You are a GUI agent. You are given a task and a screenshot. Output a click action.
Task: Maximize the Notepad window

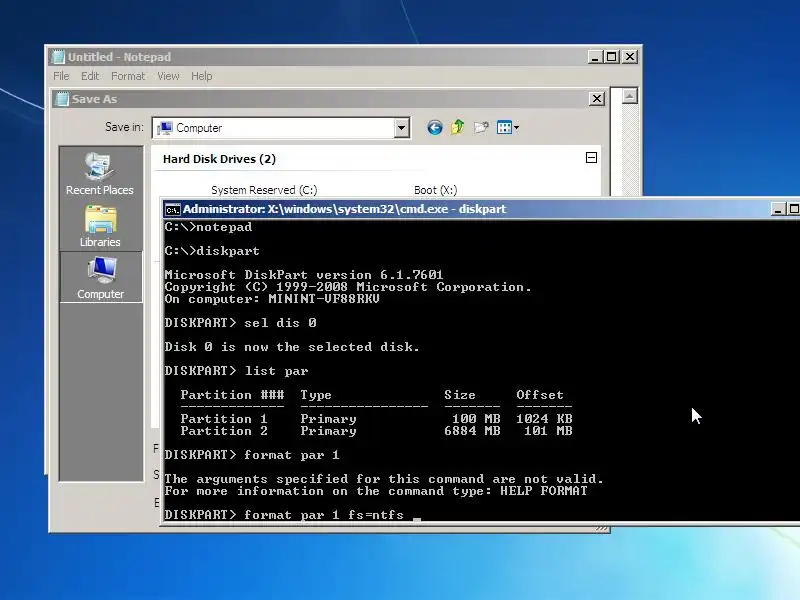pyautogui.click(x=612, y=57)
